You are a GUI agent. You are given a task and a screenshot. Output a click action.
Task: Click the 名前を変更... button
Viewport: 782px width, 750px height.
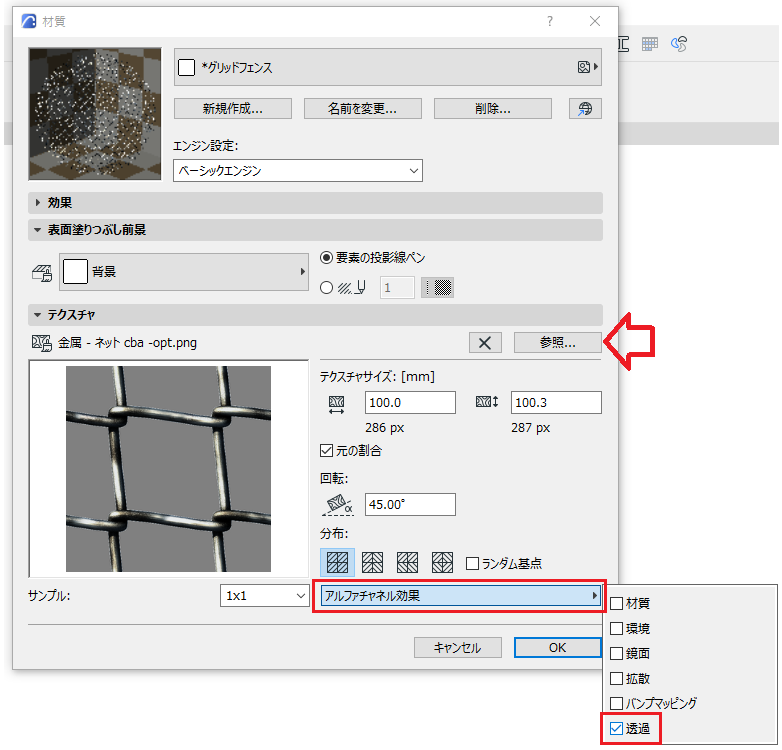coord(363,108)
